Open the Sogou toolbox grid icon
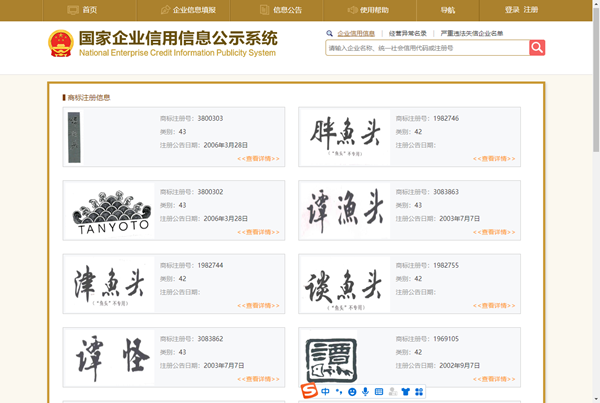The height and width of the screenshot is (403, 600). (419, 391)
